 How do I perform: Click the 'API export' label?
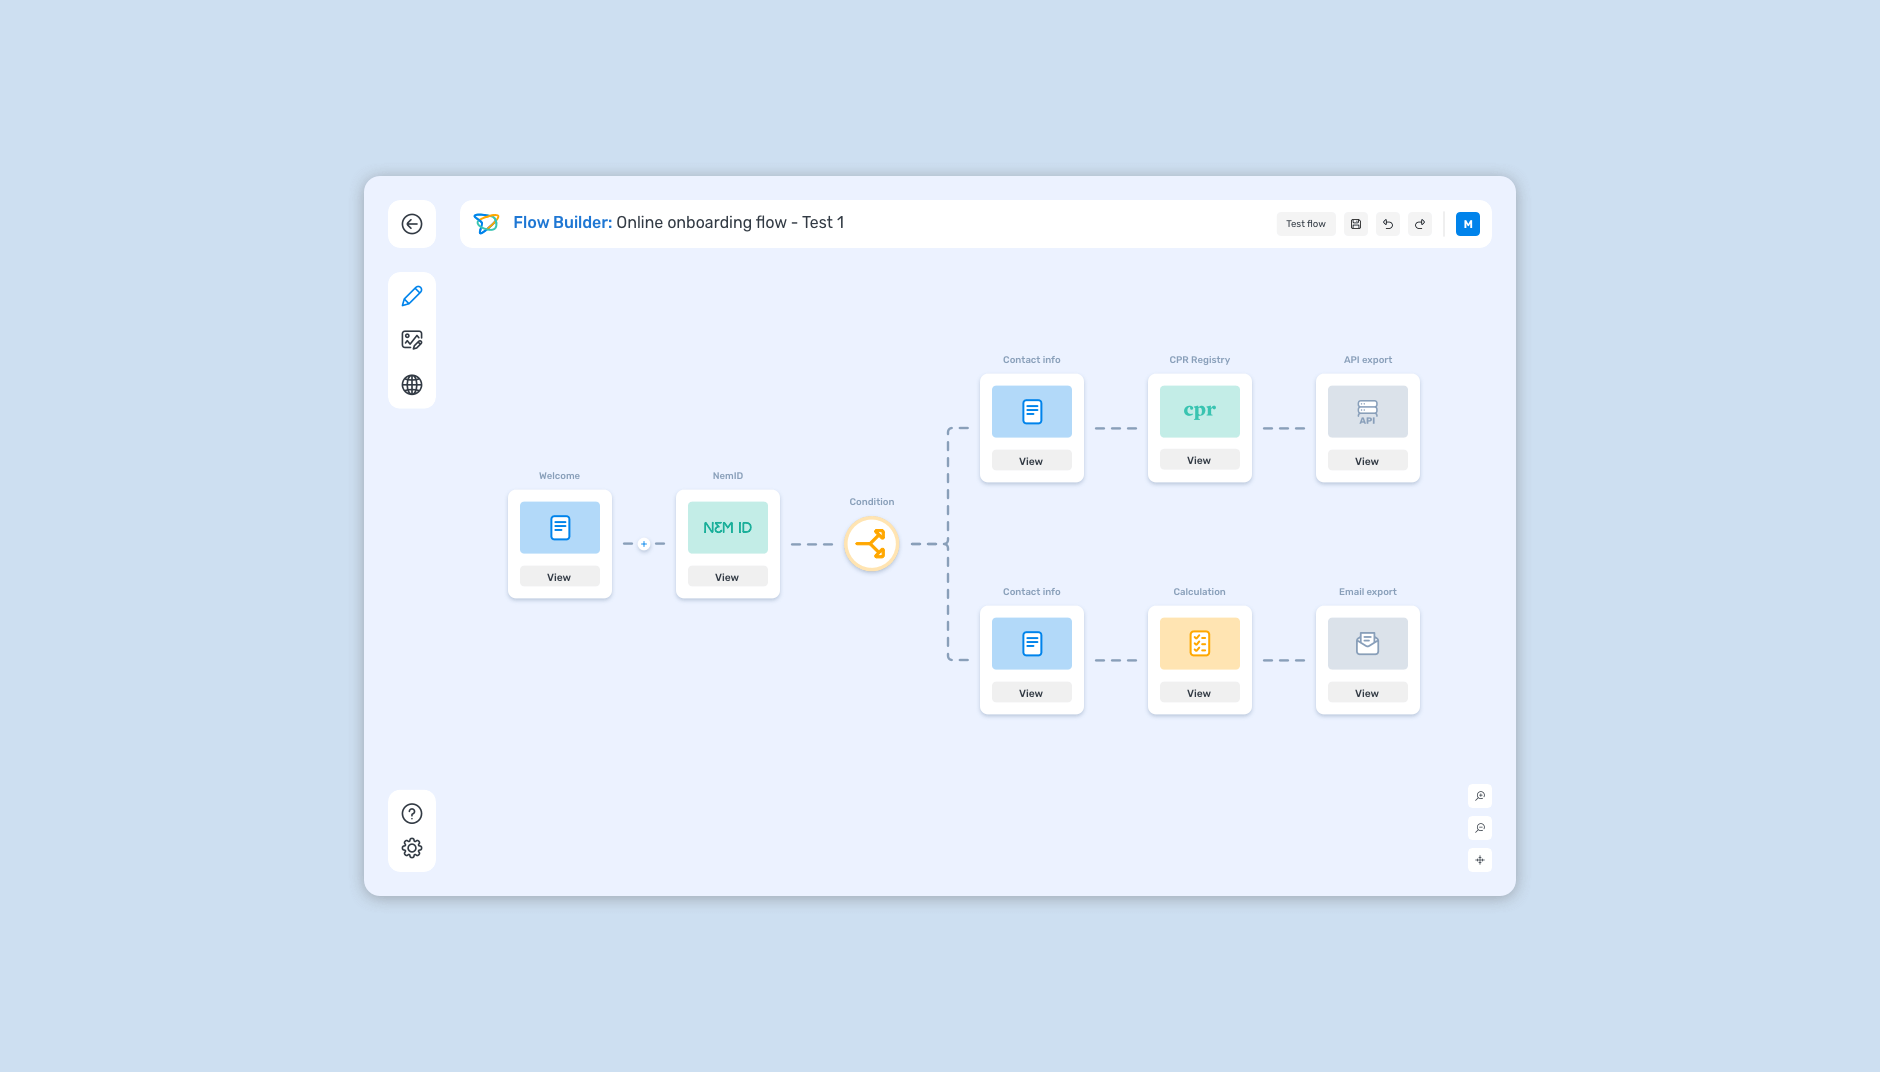coord(1368,360)
